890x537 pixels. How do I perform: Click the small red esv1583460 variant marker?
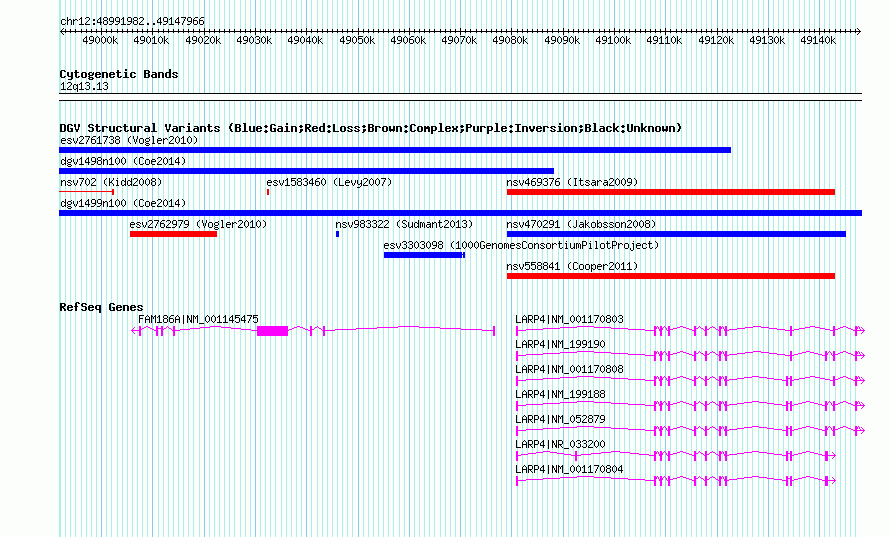pyautogui.click(x=268, y=192)
